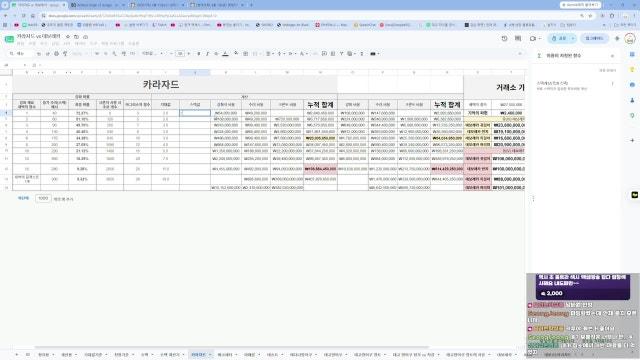Open the font family dropdown
The image size is (640, 360).
(152, 54)
